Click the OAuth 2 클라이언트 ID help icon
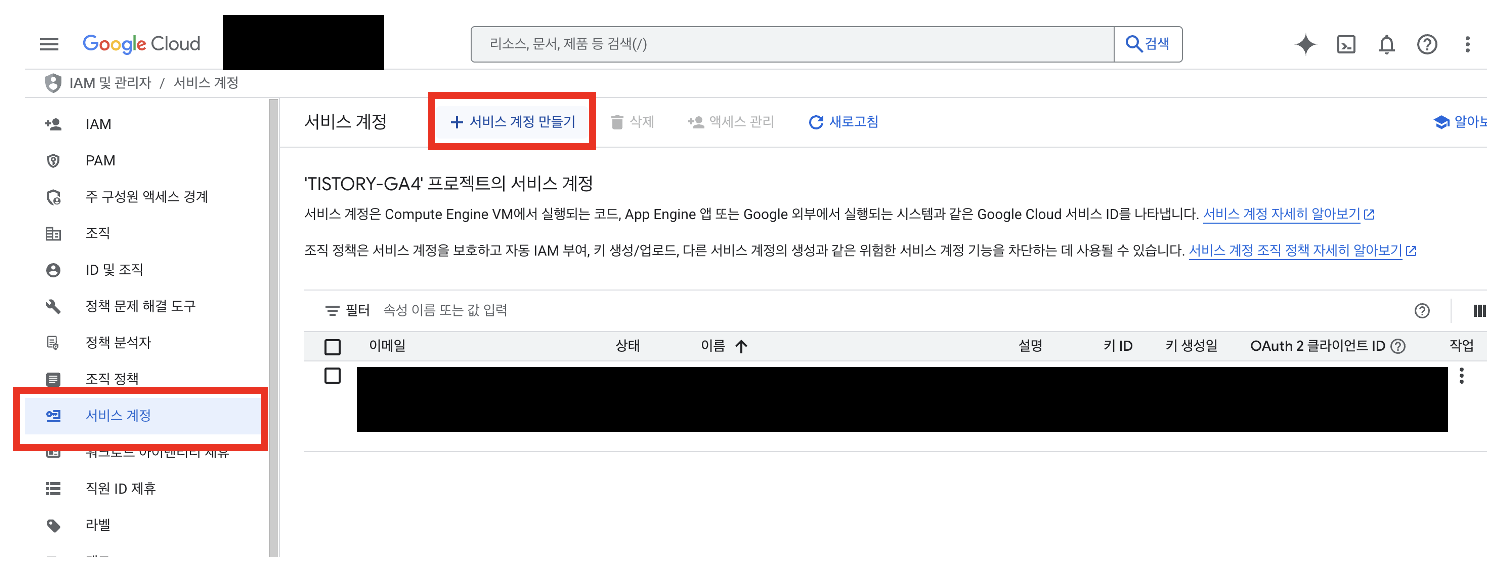Image resolution: width=1492 pixels, height=564 pixels. tap(1398, 346)
